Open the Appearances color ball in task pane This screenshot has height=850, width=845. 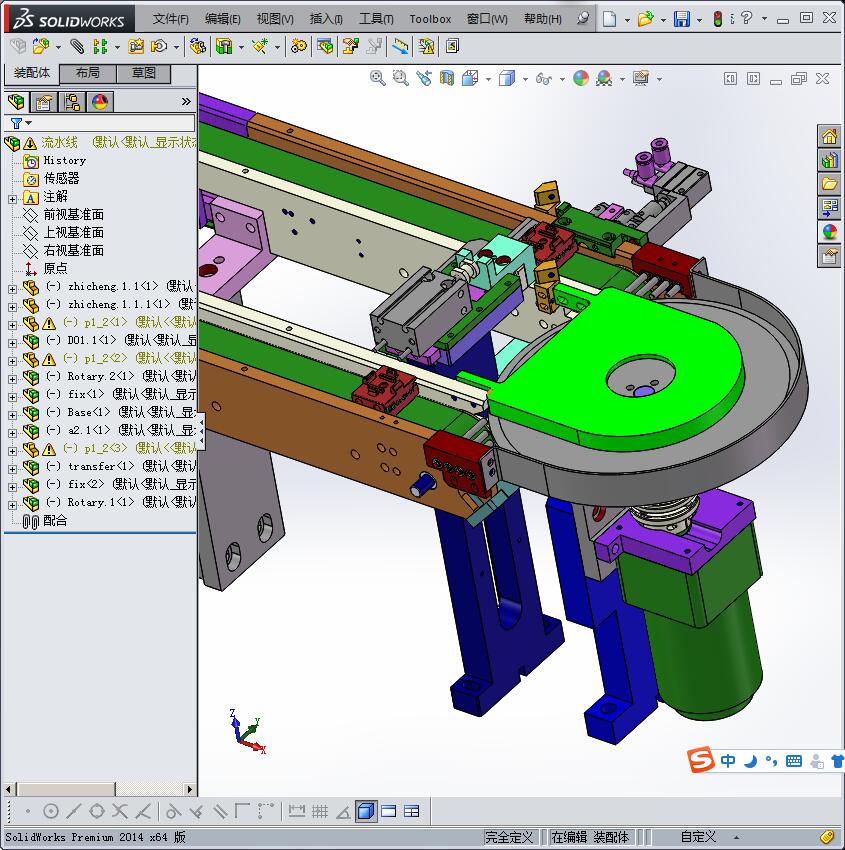tap(829, 232)
